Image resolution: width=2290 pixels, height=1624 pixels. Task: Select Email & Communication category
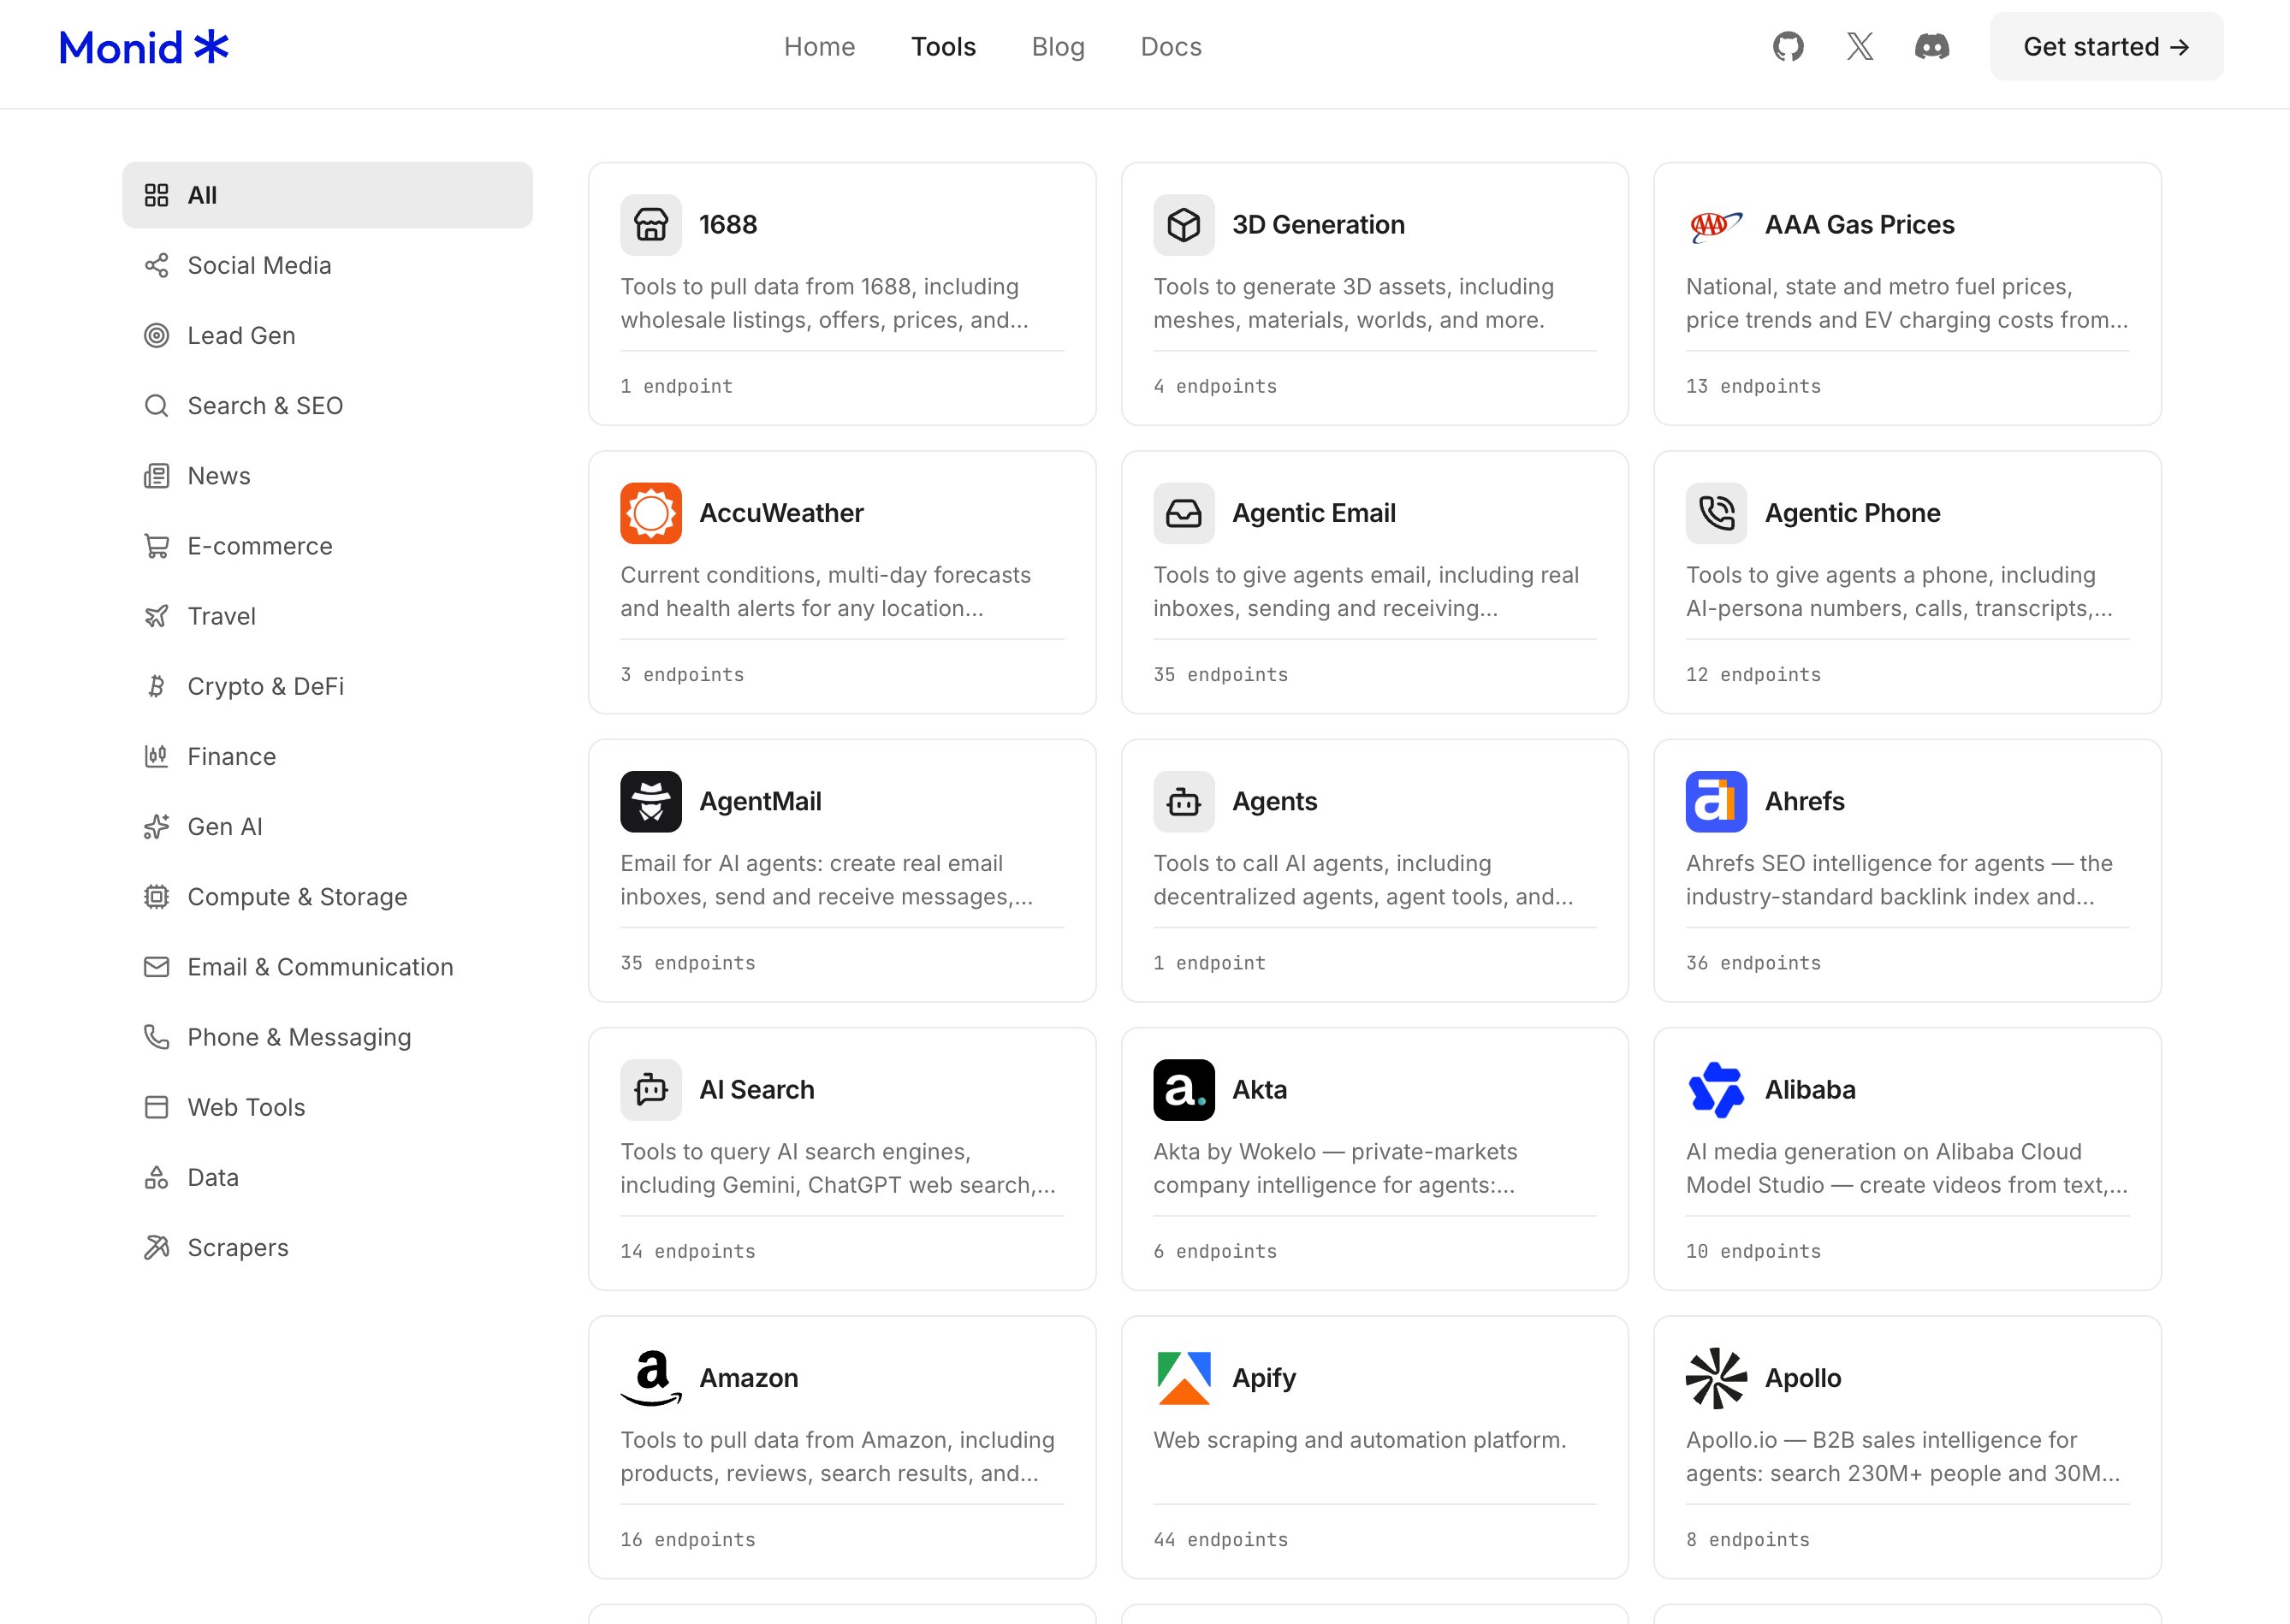click(x=327, y=966)
